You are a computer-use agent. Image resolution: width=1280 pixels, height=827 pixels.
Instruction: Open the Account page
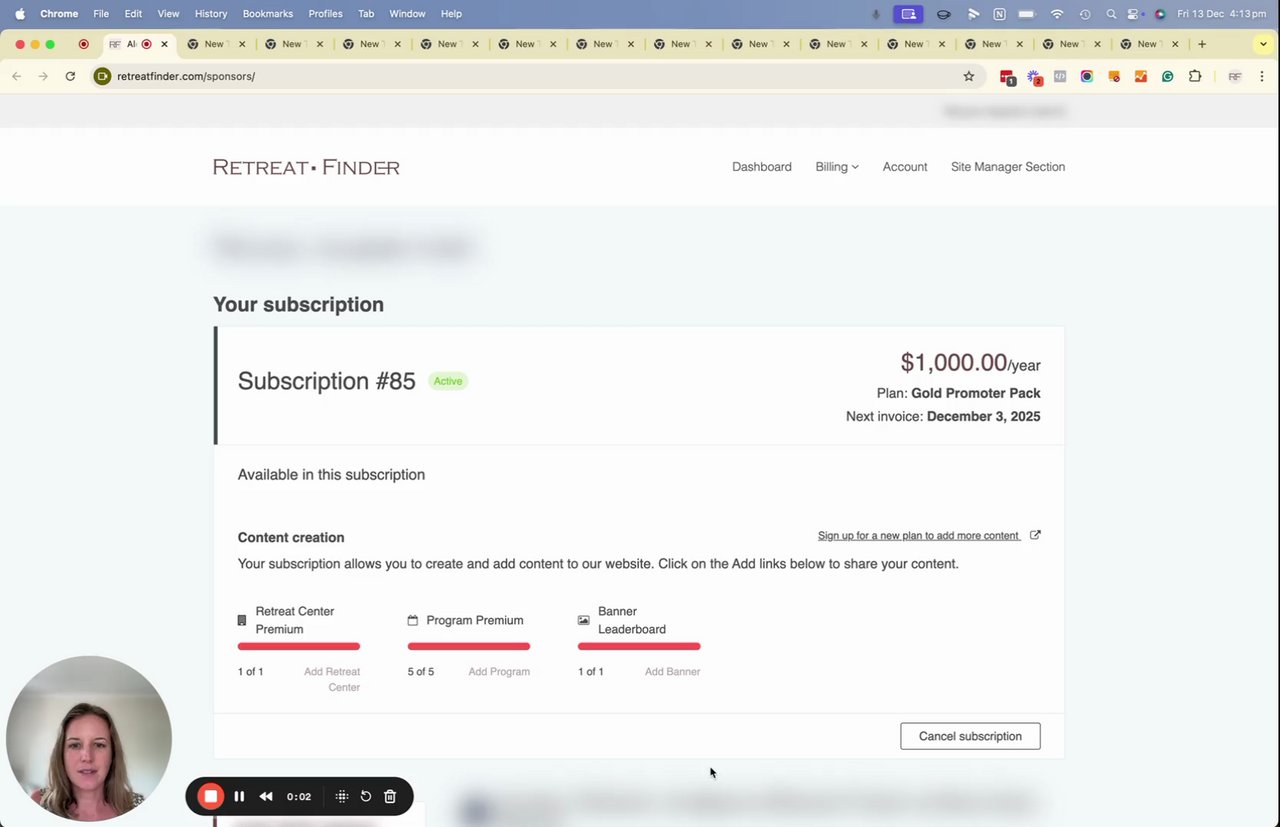(x=905, y=167)
